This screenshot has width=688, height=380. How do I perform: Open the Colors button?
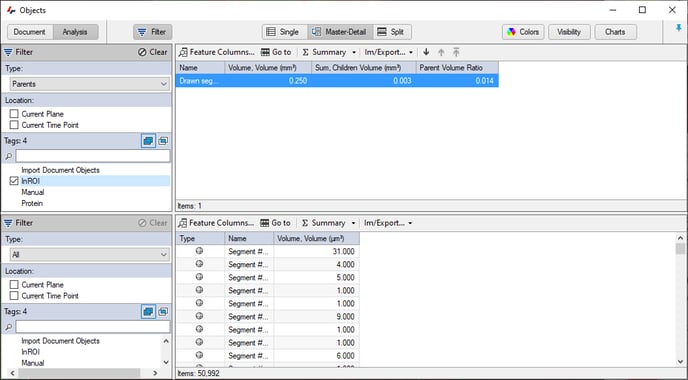pyautogui.click(x=523, y=32)
